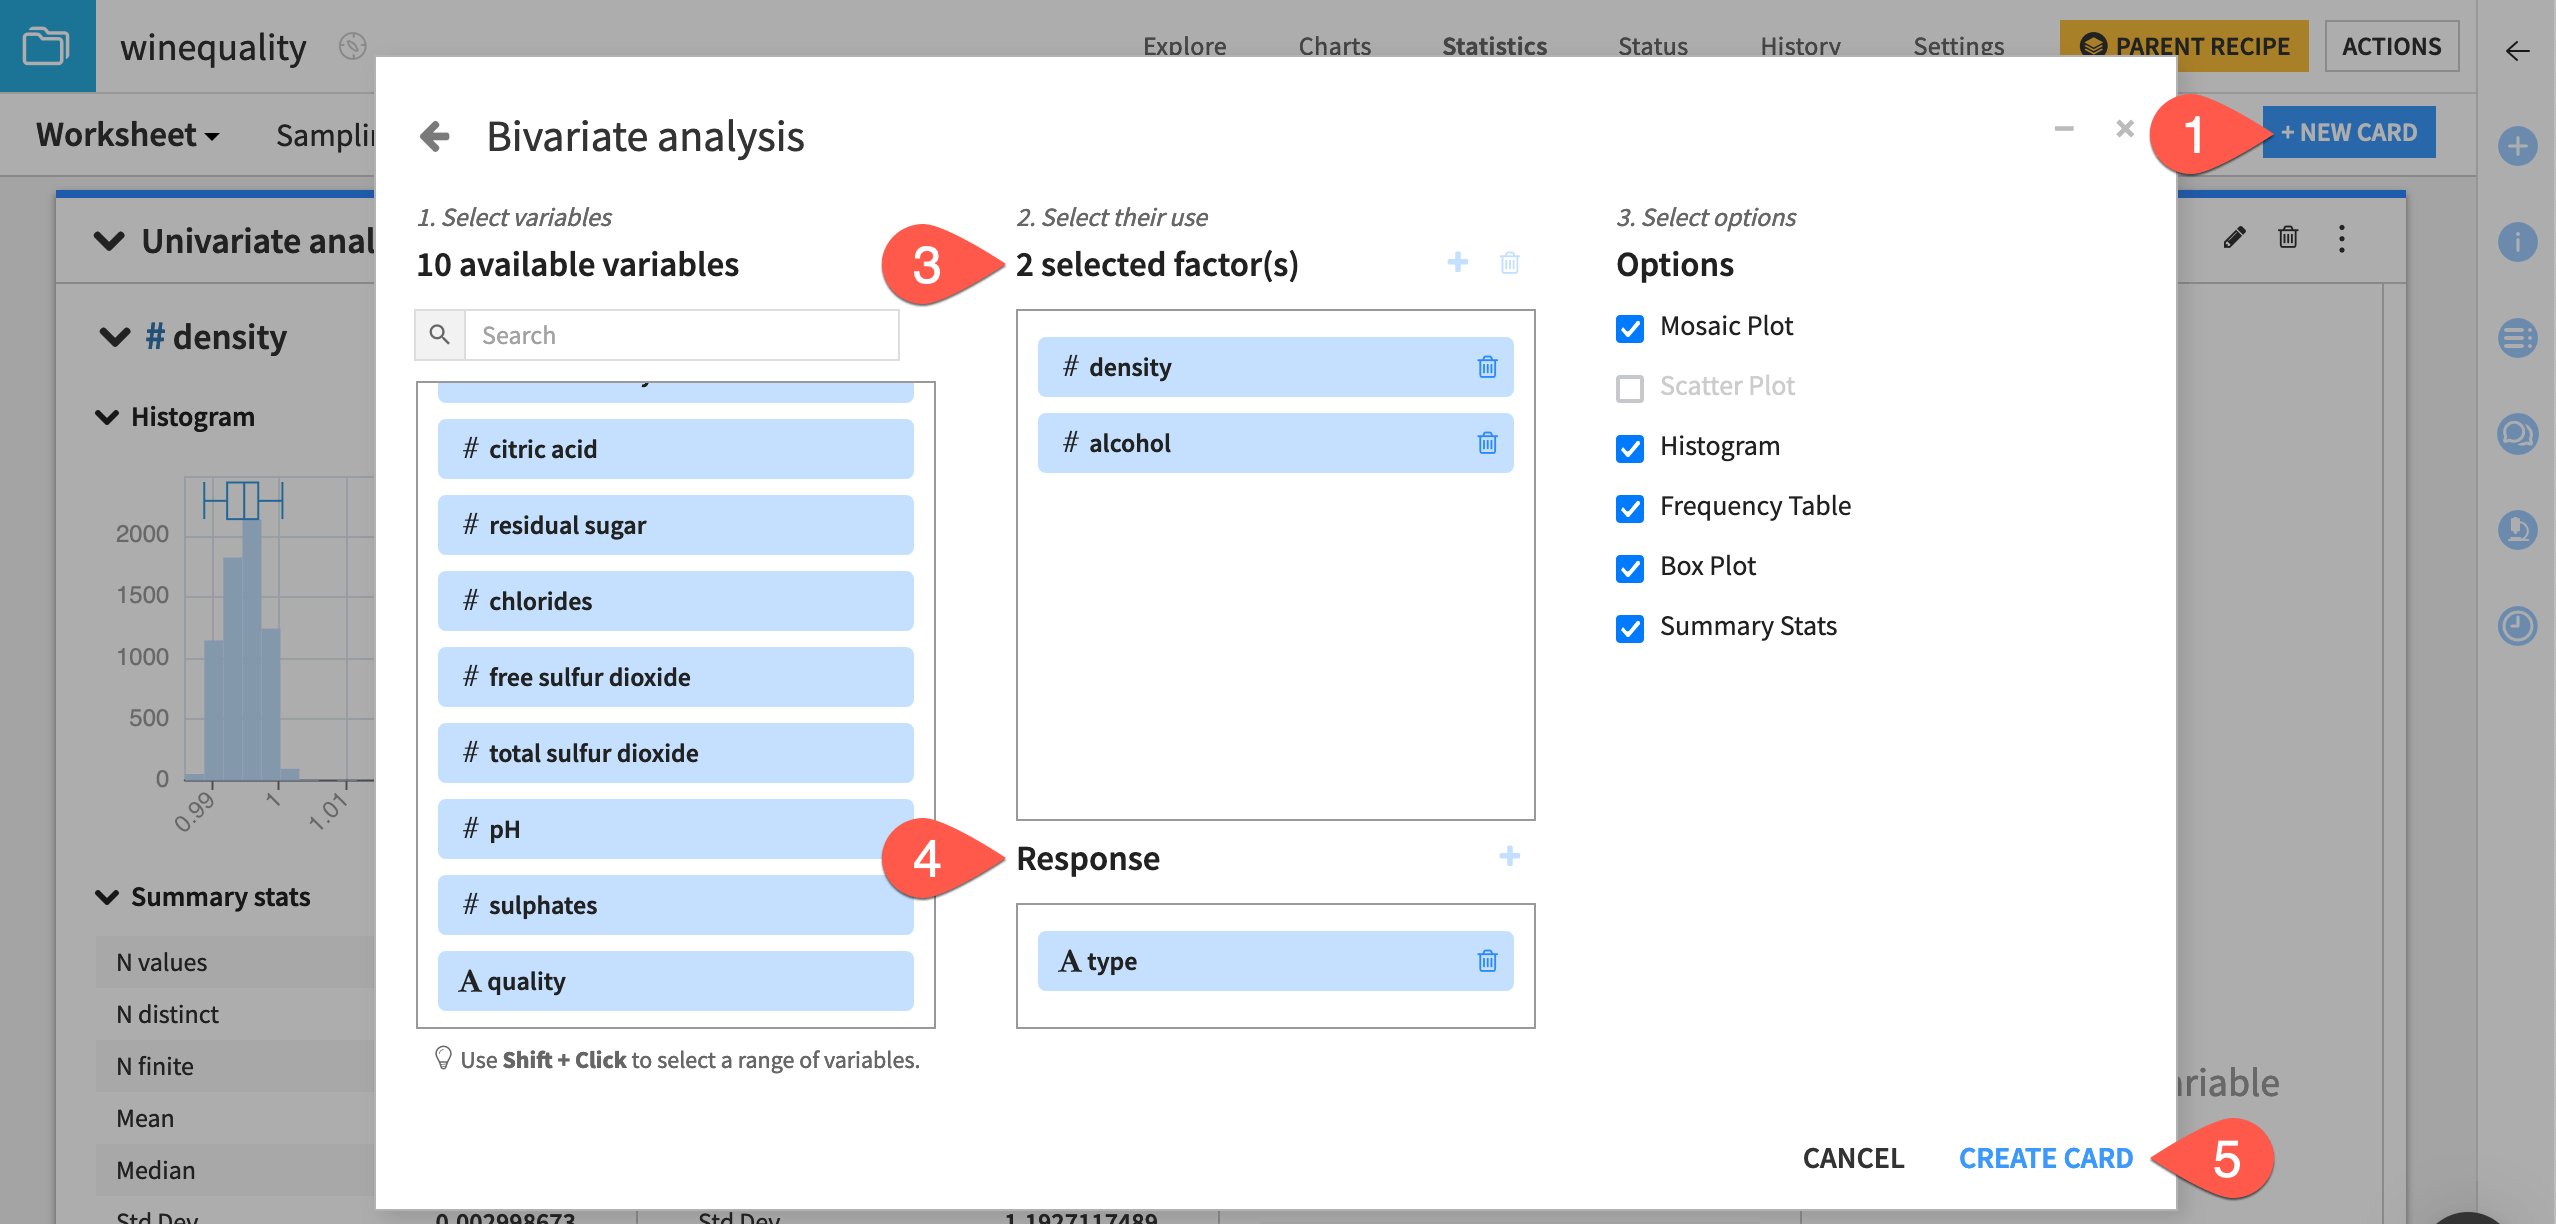Collapse the Histogram section

pos(106,417)
